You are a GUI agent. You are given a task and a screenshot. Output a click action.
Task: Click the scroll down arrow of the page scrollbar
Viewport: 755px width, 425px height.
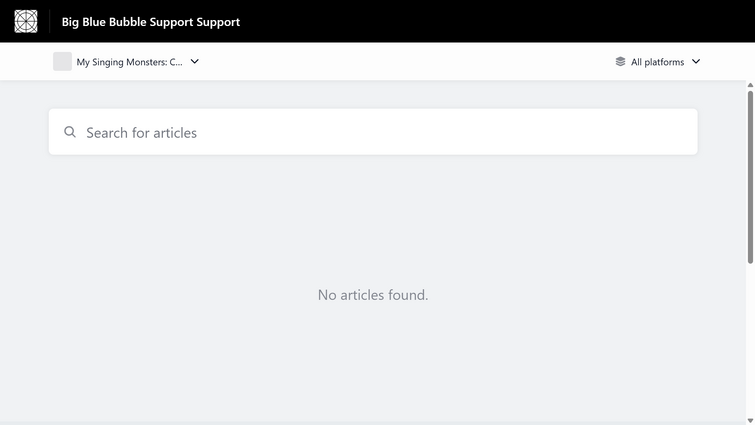coord(750,421)
